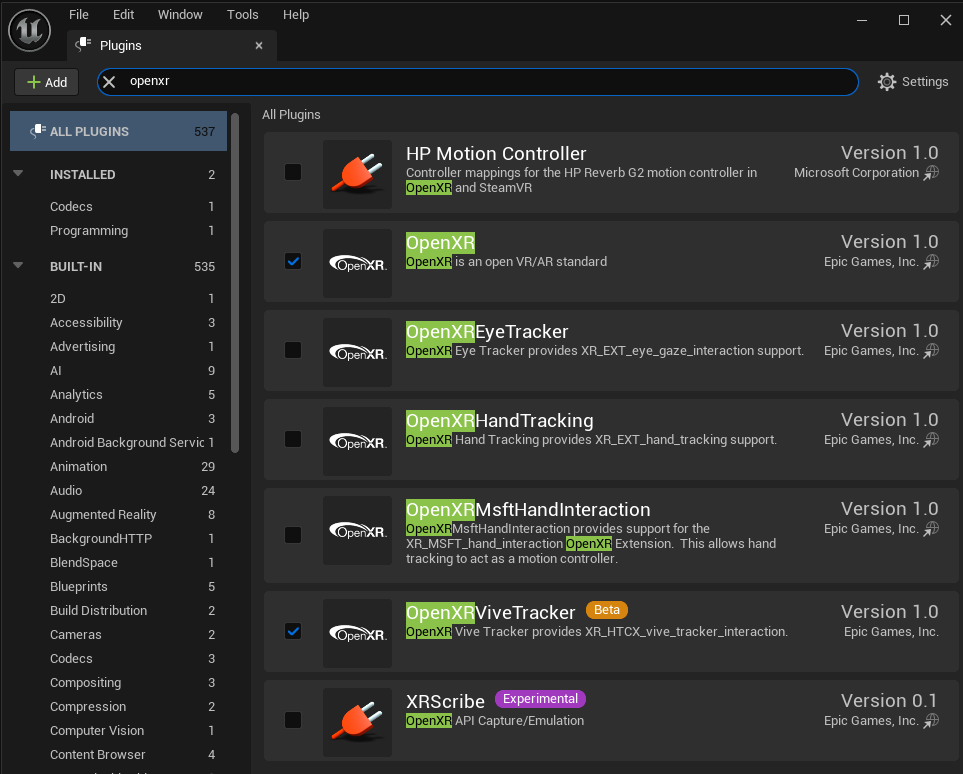This screenshot has height=774, width=963.
Task: Open OpenXRHandTracking's Epic Games web icon
Action: [932, 440]
